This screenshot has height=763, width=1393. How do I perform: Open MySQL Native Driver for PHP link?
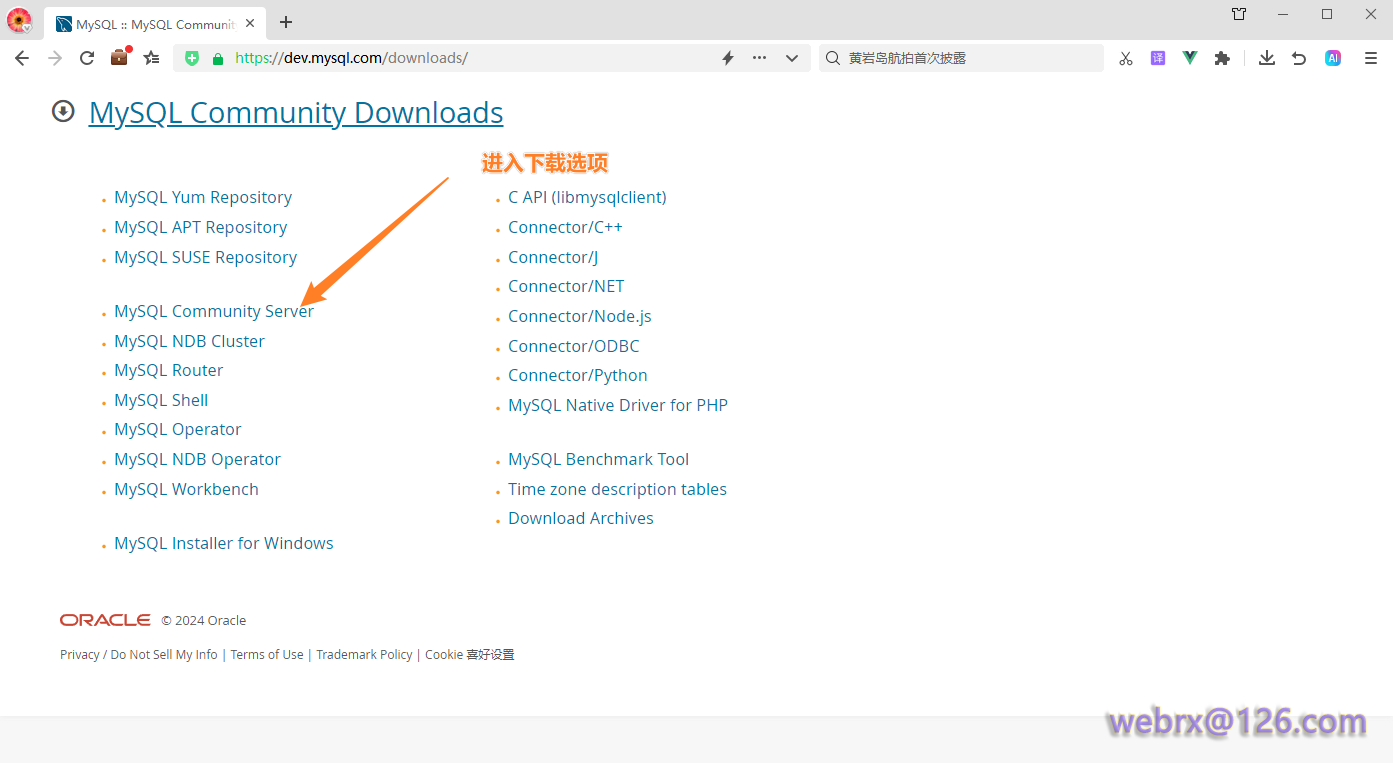click(618, 406)
